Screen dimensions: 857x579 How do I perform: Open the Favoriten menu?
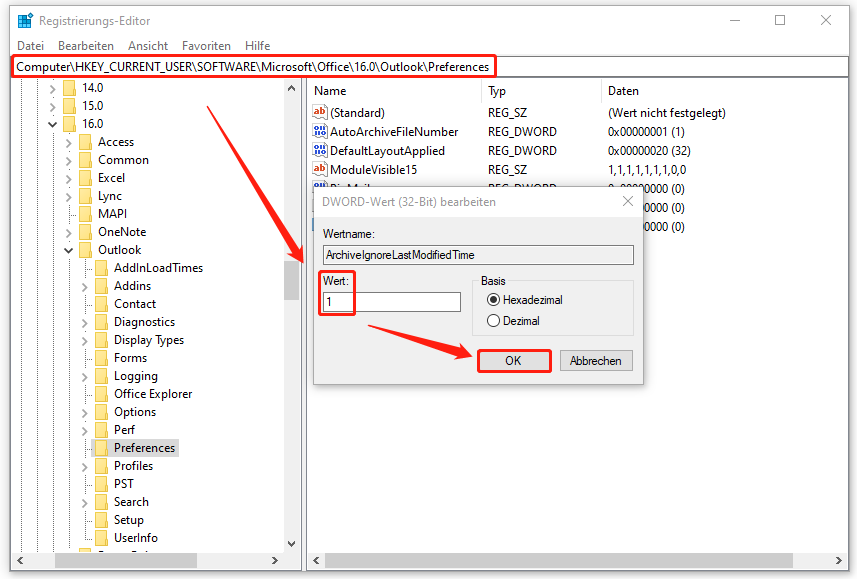tap(206, 46)
